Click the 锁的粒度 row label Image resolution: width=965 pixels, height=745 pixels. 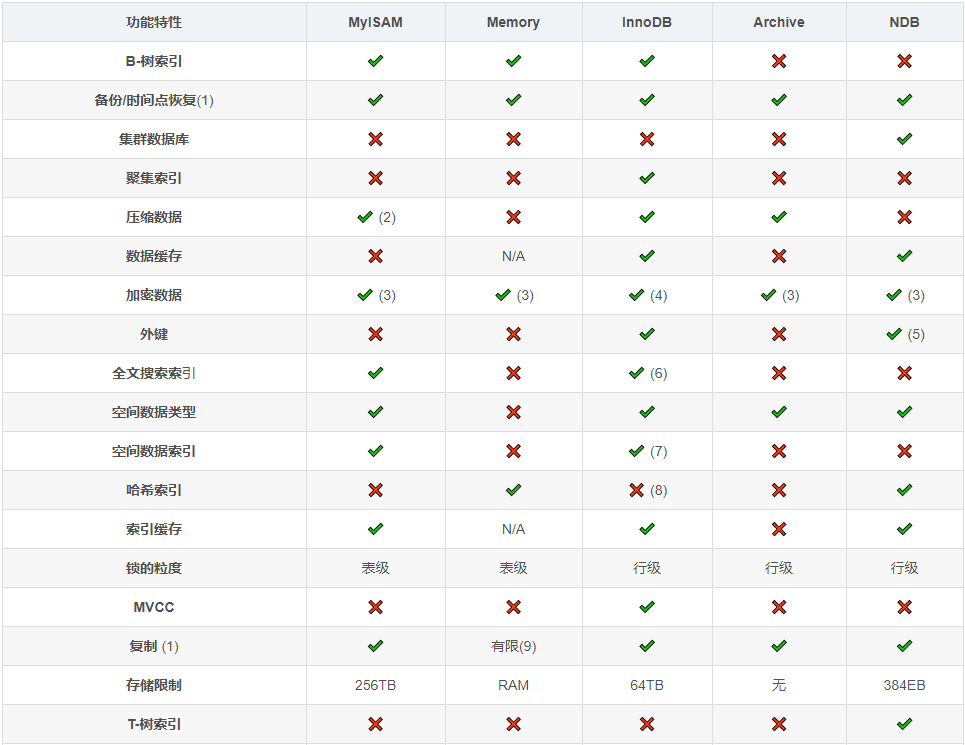tap(154, 568)
